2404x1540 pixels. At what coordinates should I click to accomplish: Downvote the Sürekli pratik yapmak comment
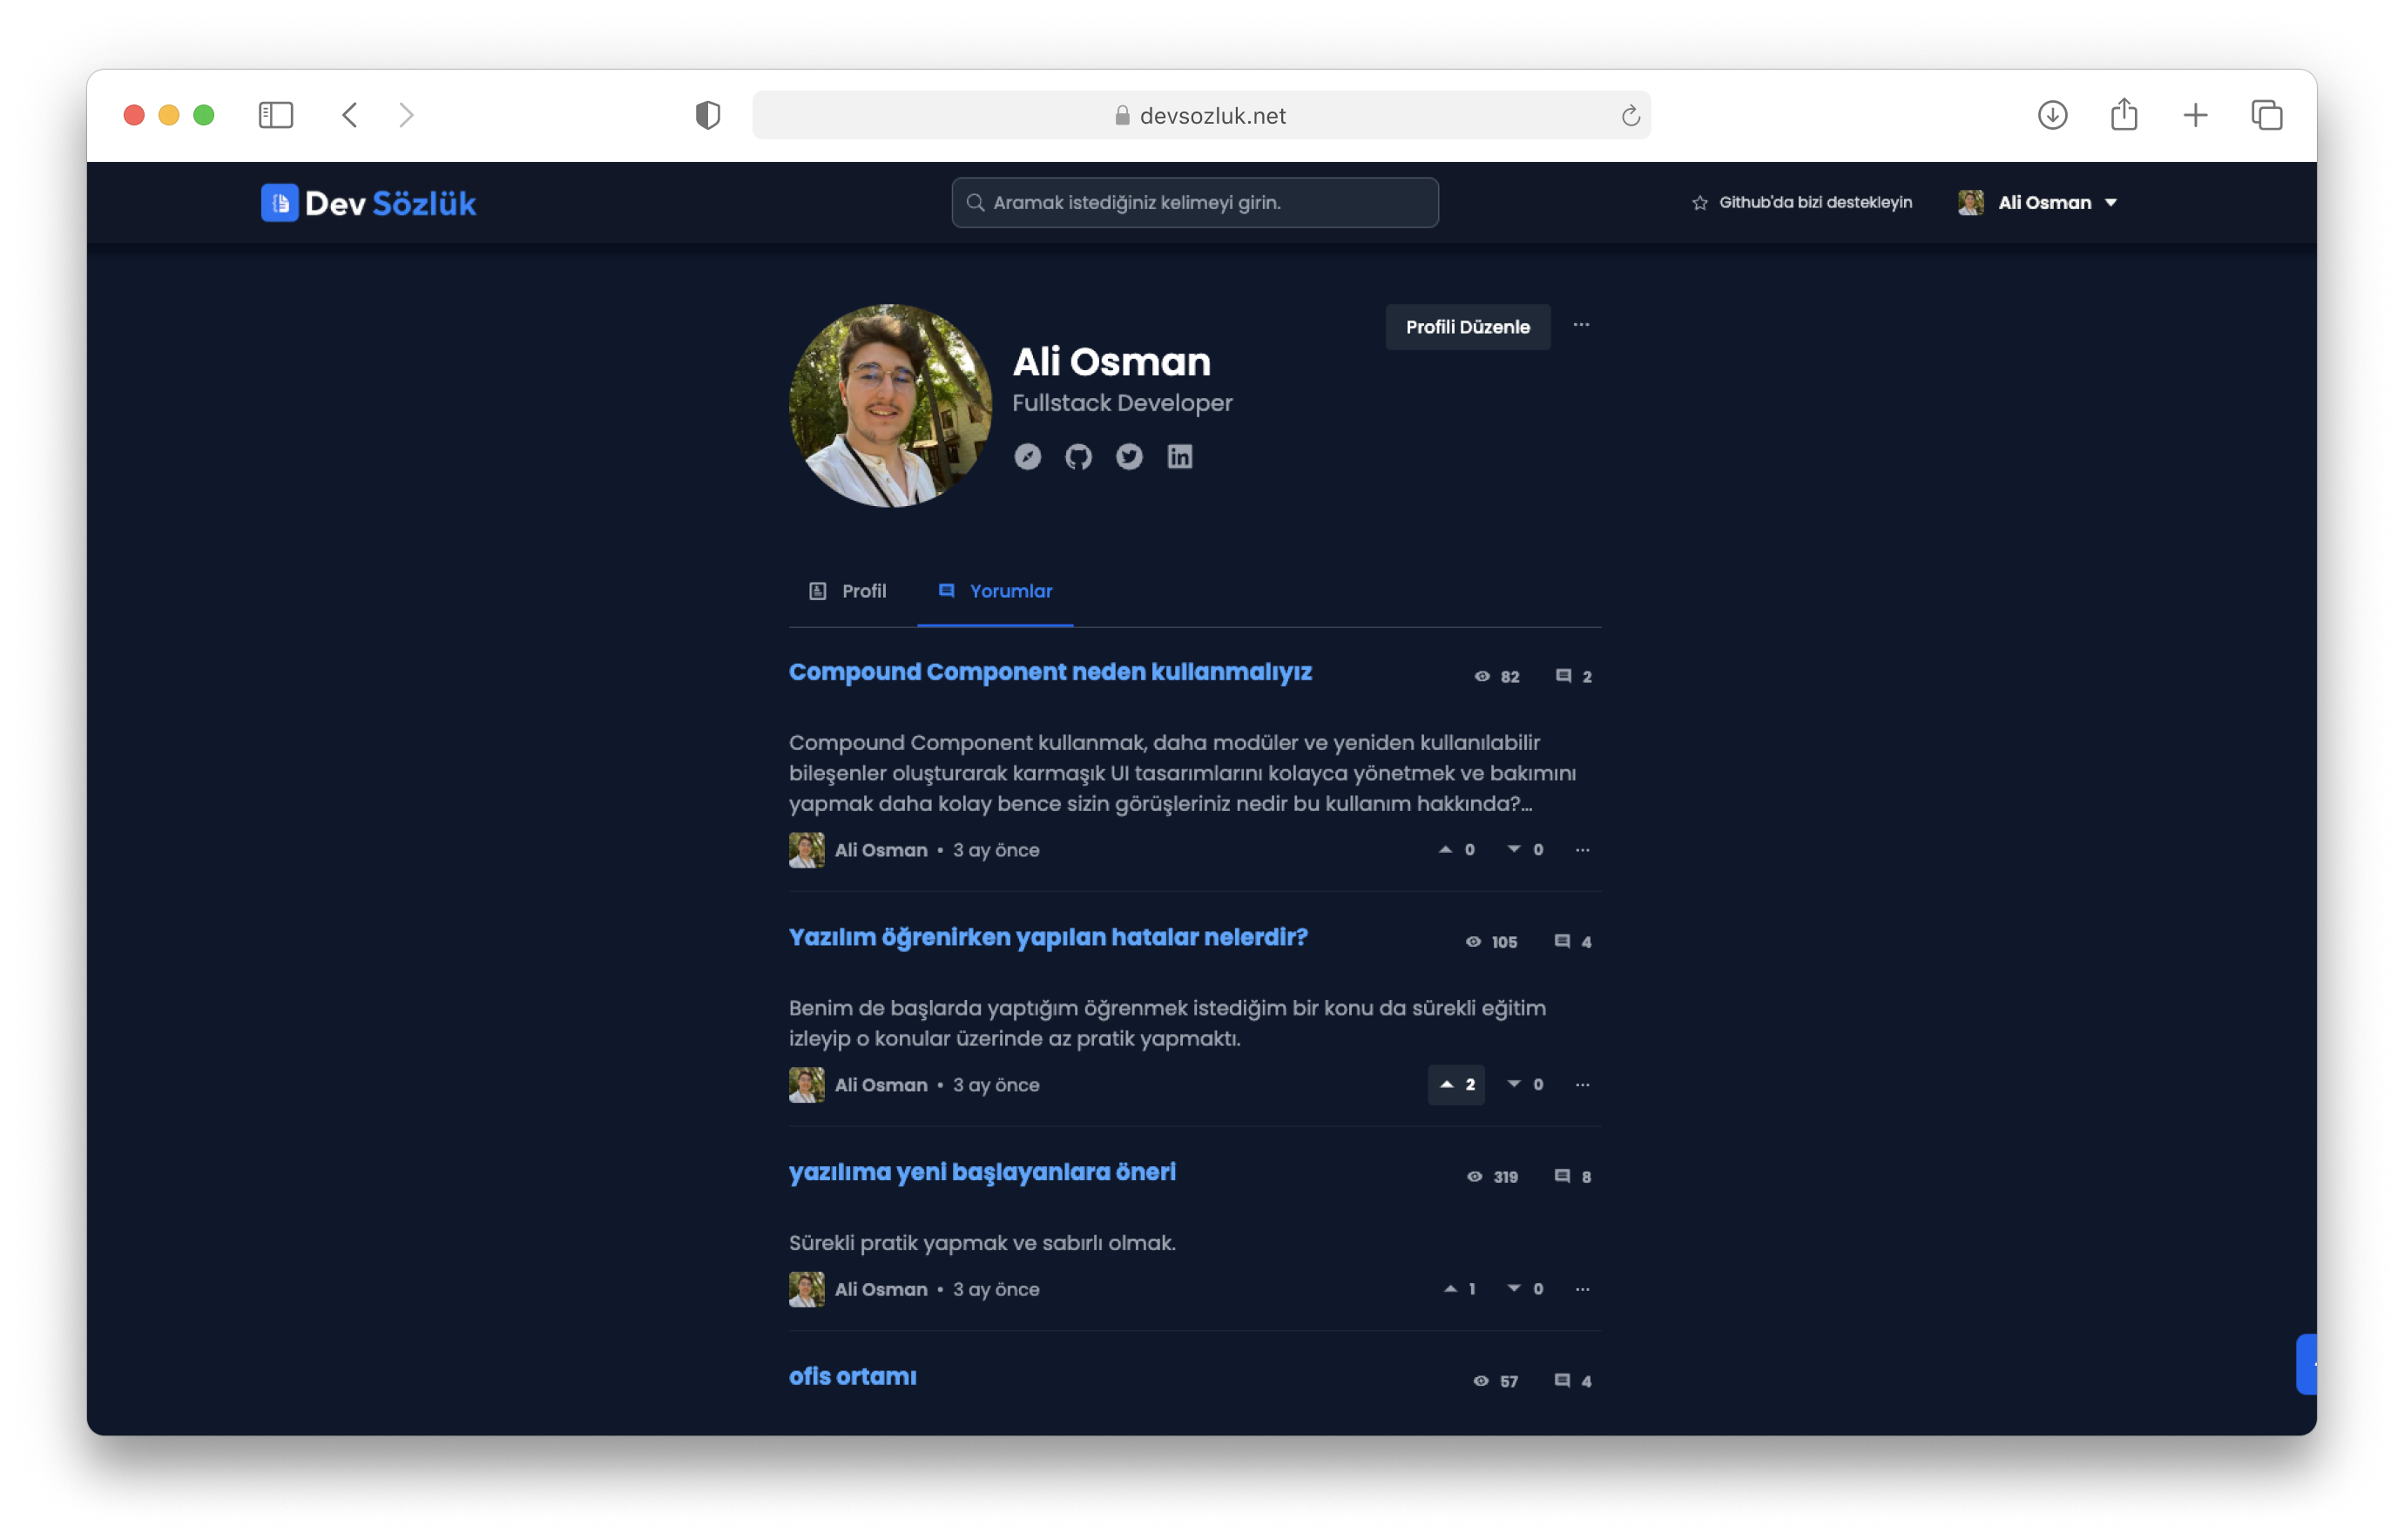point(1525,1289)
